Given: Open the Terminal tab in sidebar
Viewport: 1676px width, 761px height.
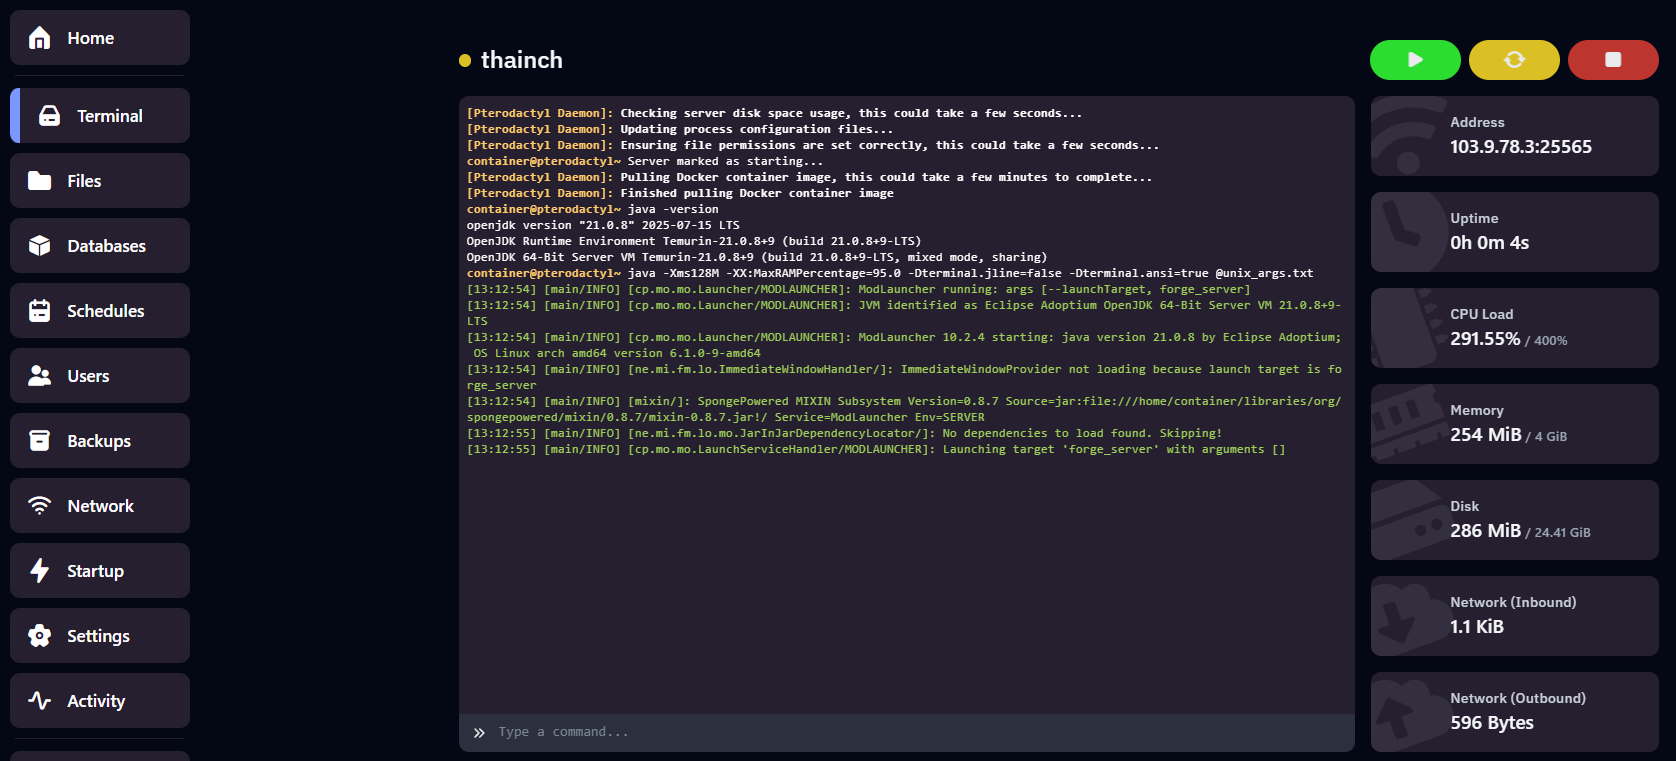Looking at the screenshot, I should coord(99,116).
